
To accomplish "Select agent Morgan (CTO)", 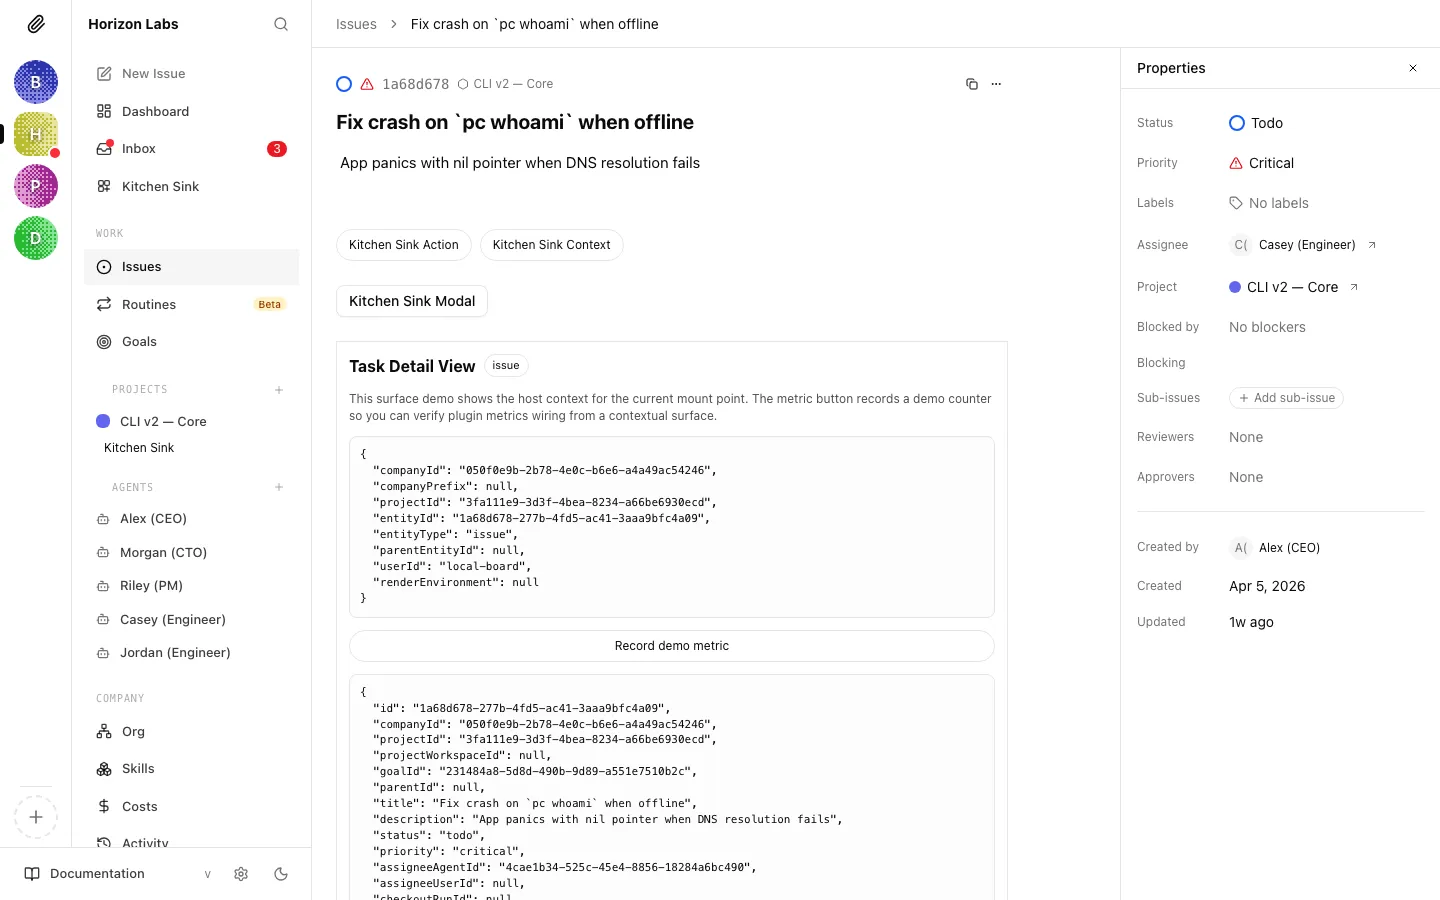I will tap(191, 552).
